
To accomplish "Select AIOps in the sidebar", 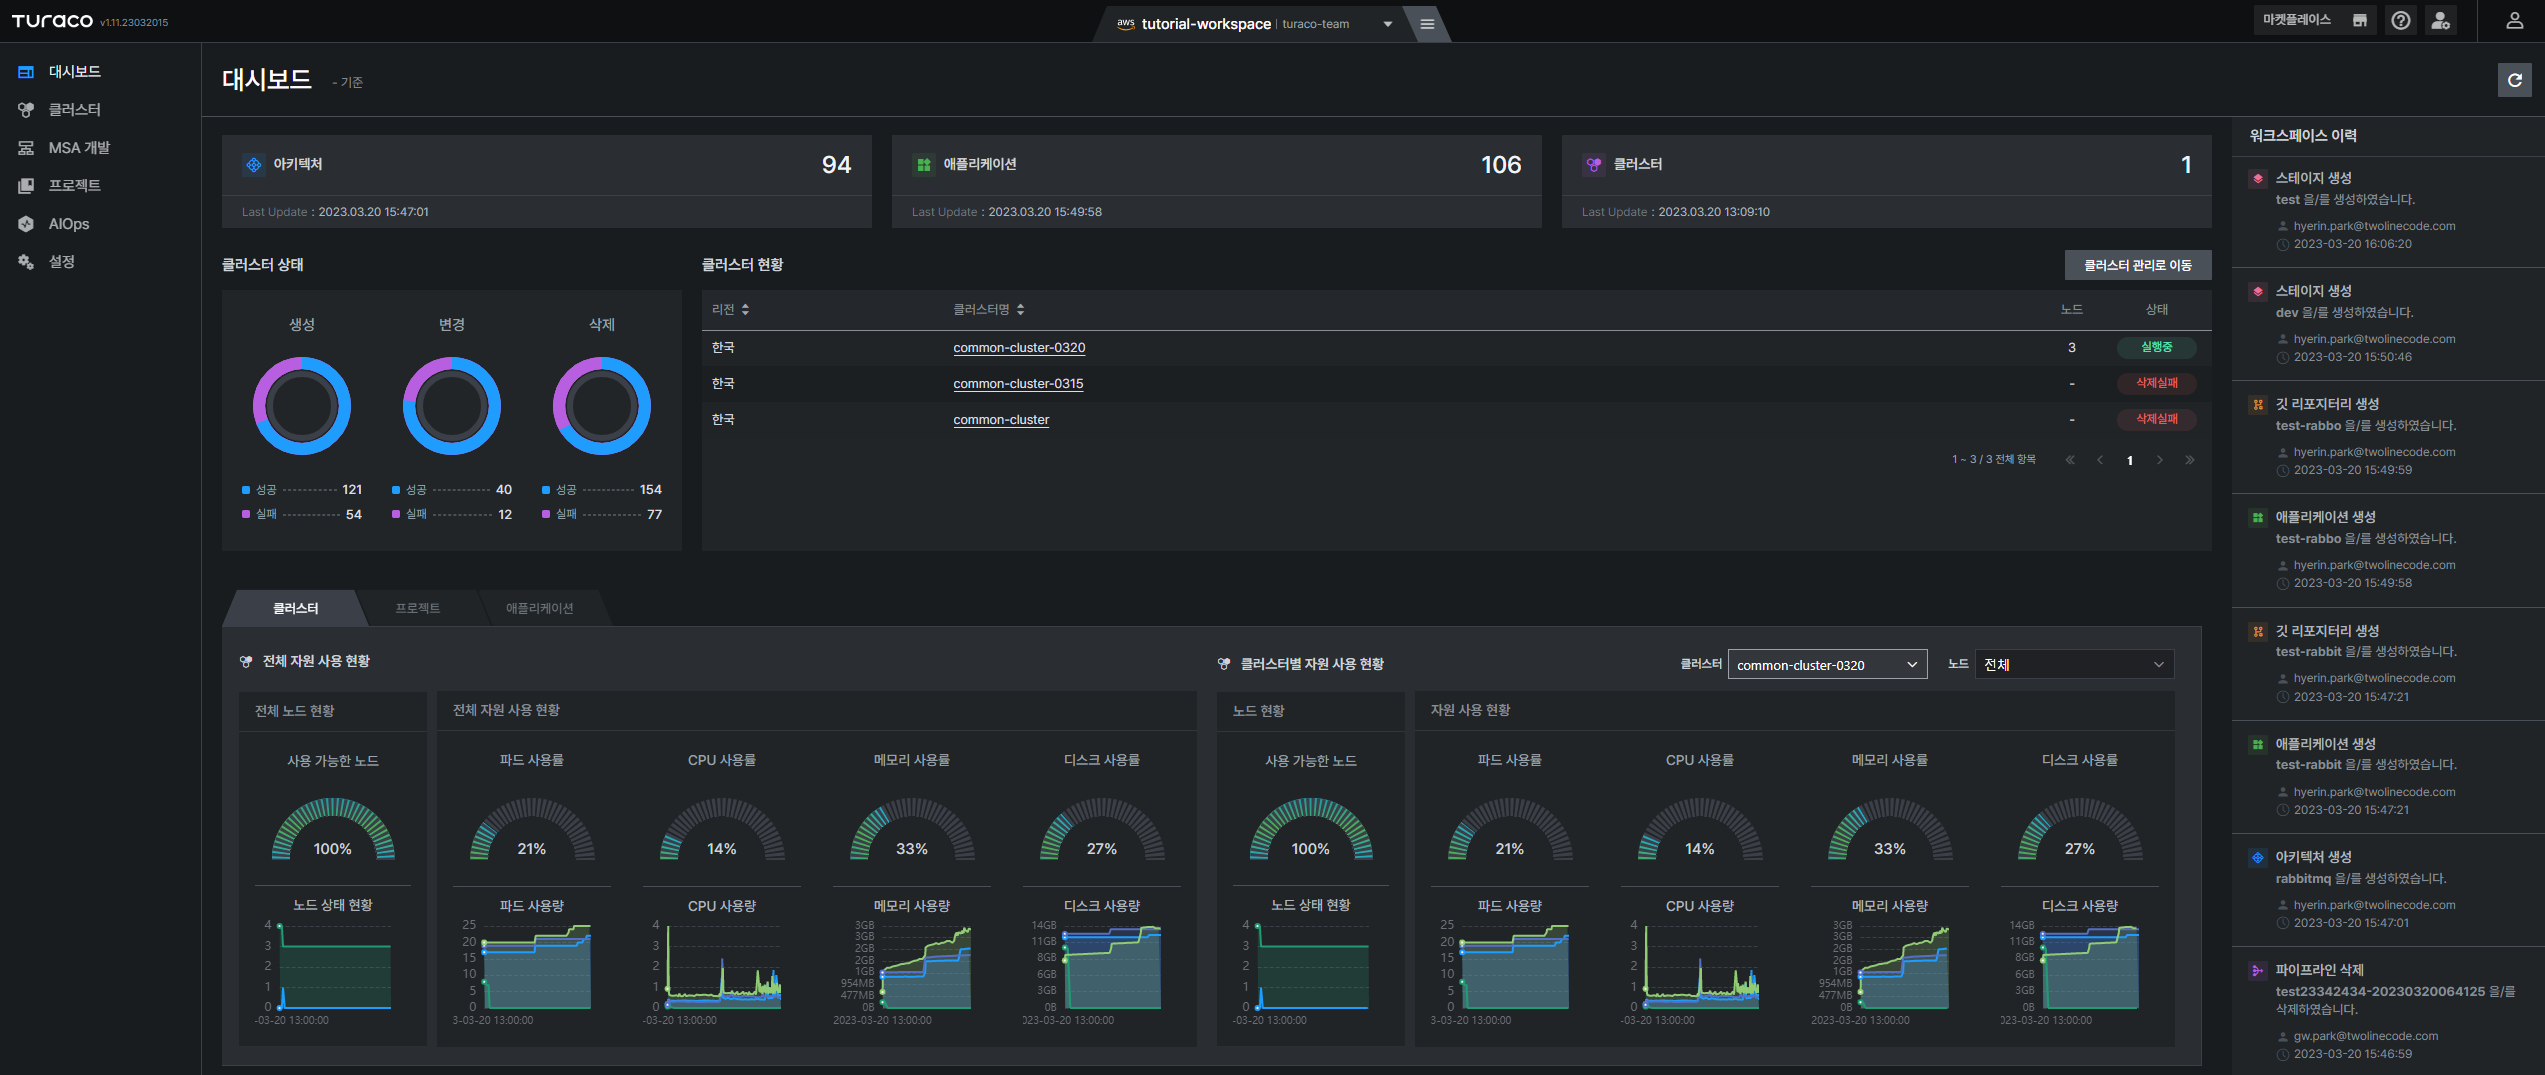I will point(69,224).
